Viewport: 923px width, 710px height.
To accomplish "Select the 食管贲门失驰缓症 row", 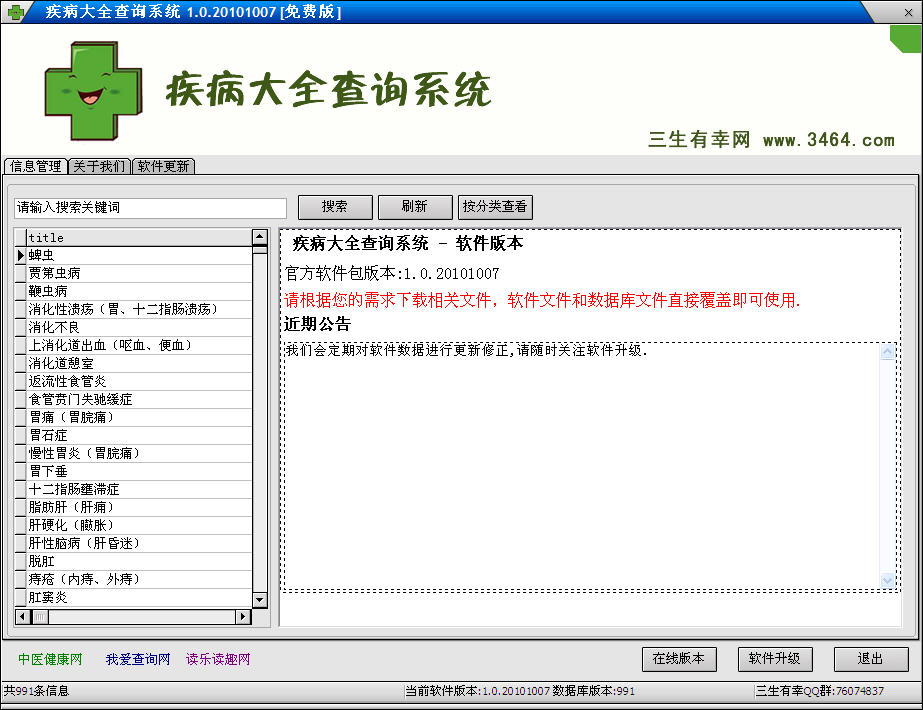I will point(139,399).
